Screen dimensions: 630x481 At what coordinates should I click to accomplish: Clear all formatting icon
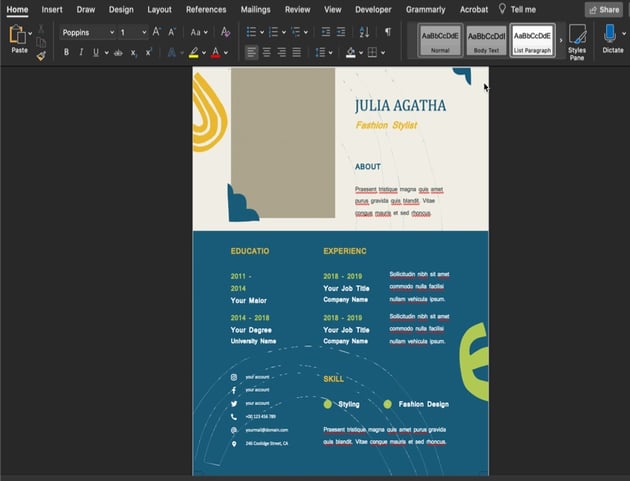coord(225,32)
